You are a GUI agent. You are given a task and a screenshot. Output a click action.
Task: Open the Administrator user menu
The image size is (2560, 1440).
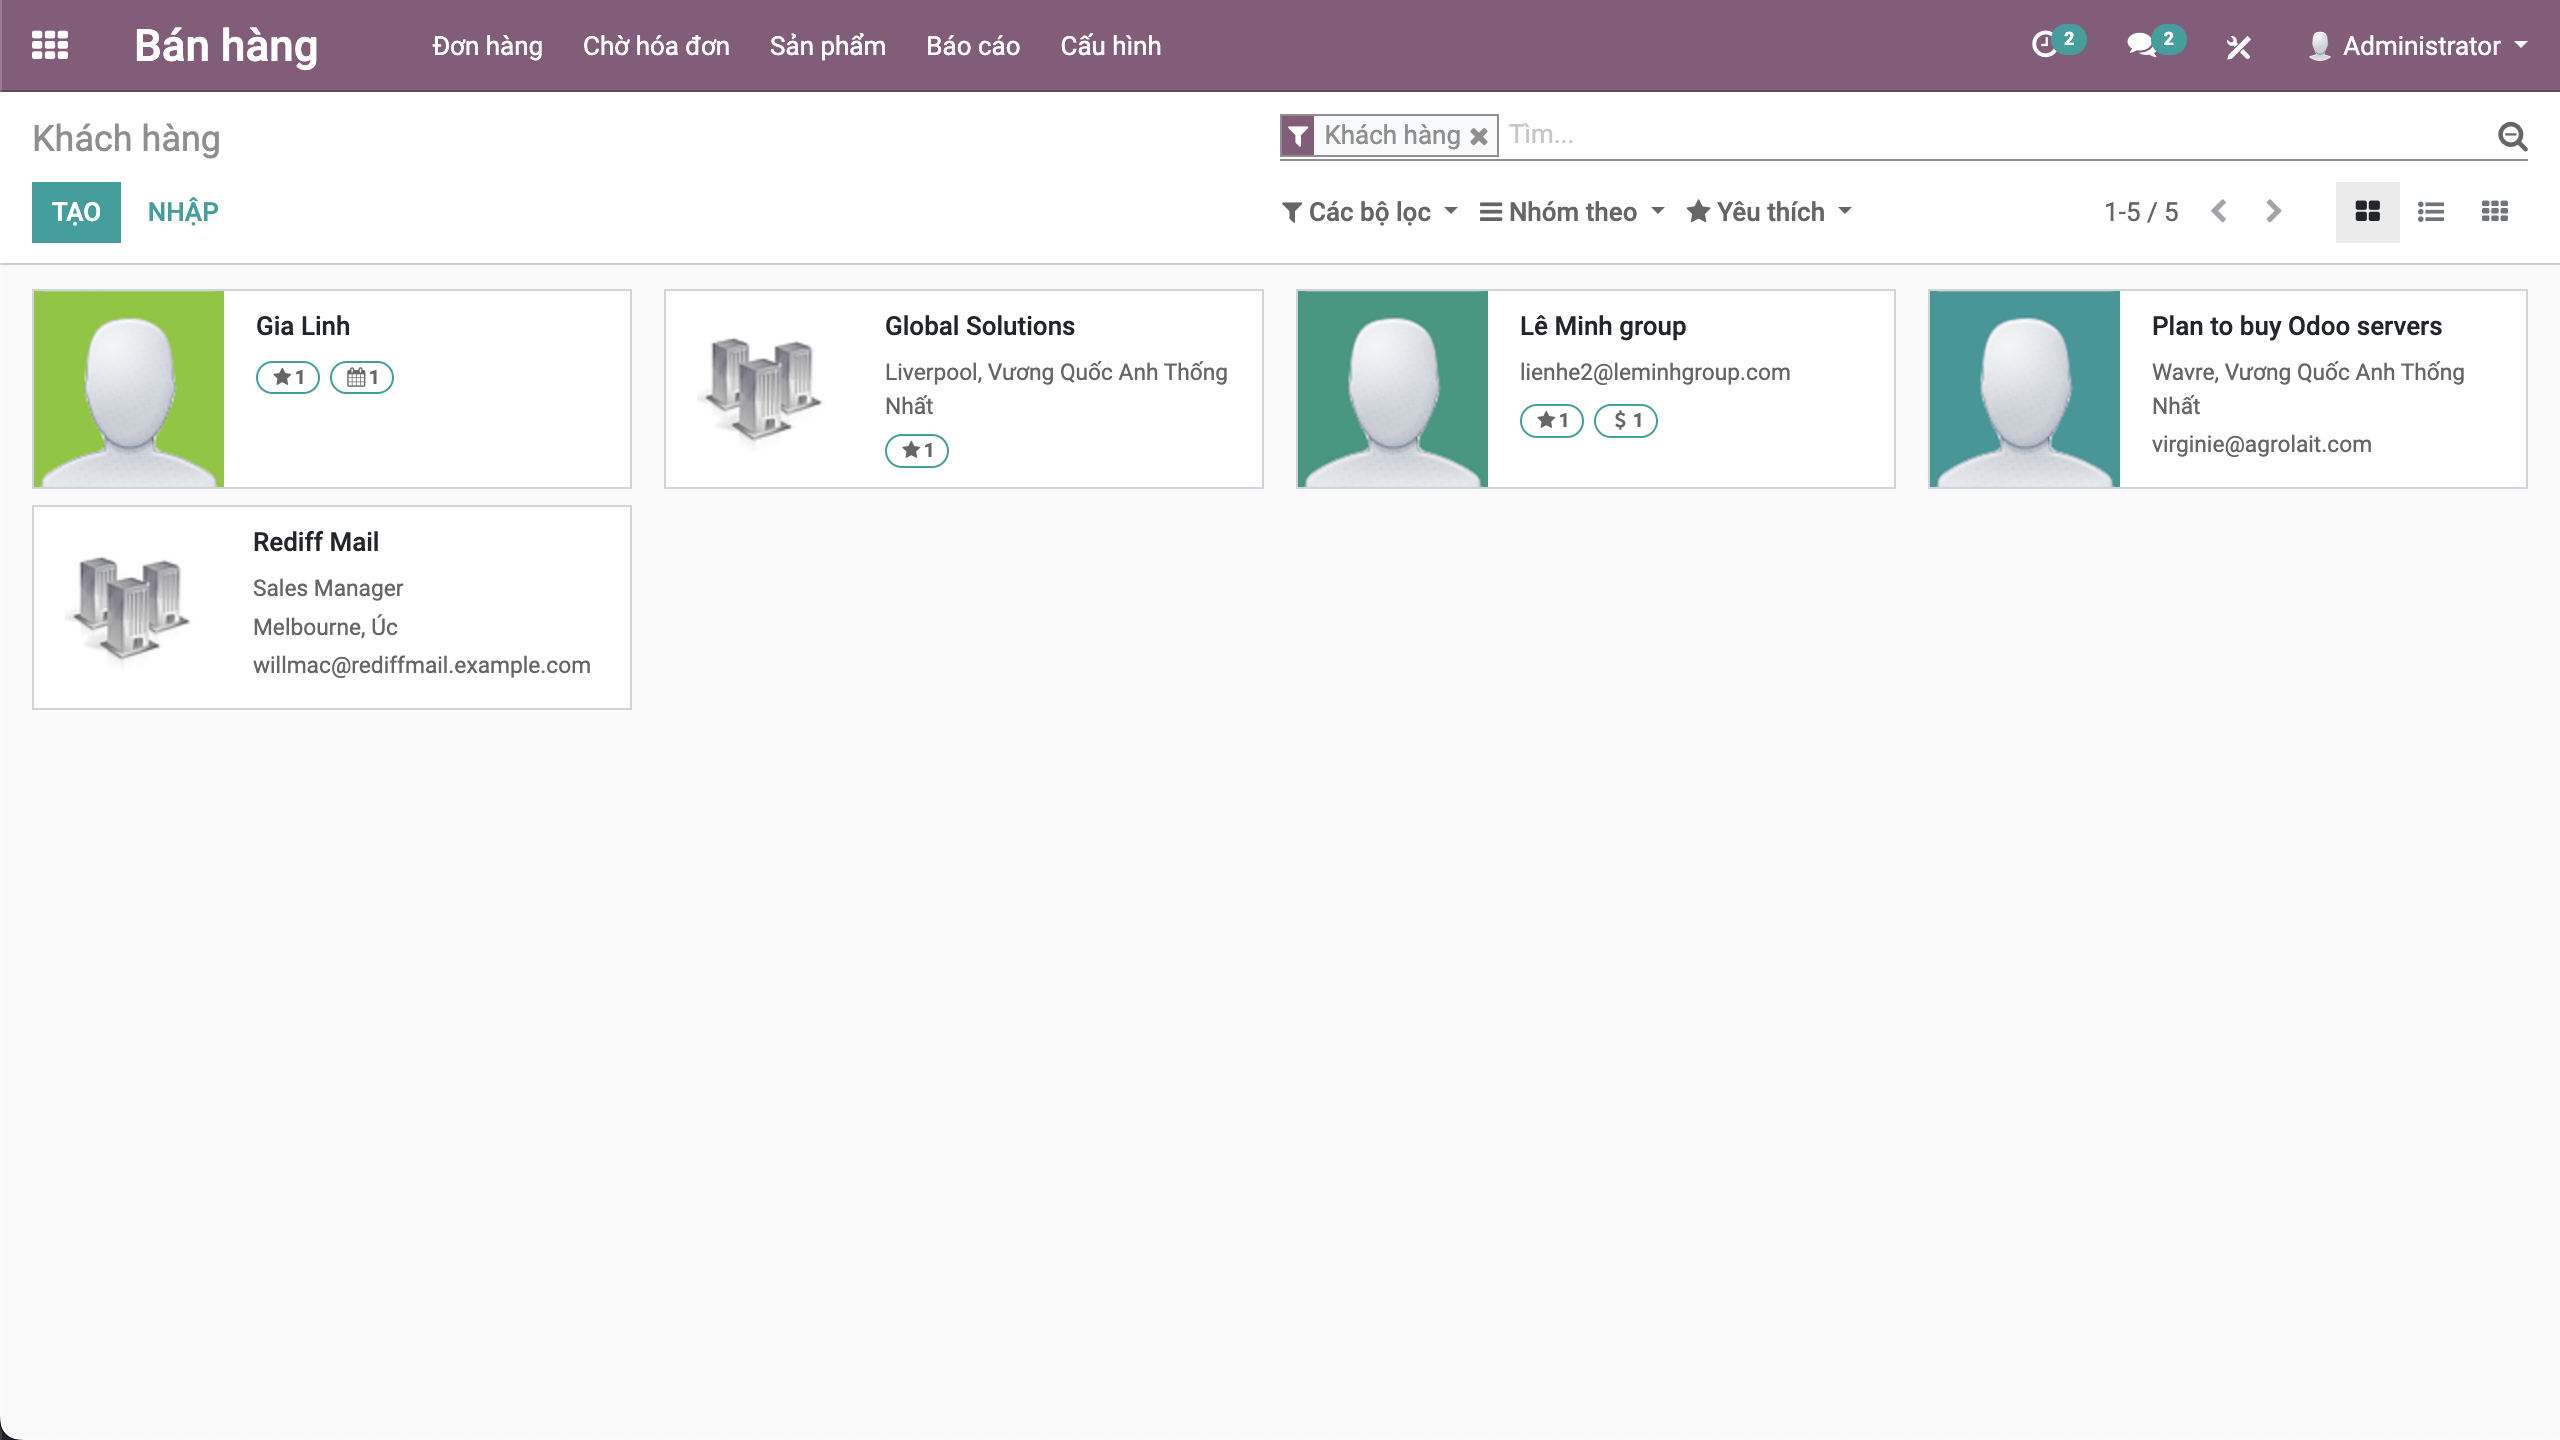click(2418, 46)
